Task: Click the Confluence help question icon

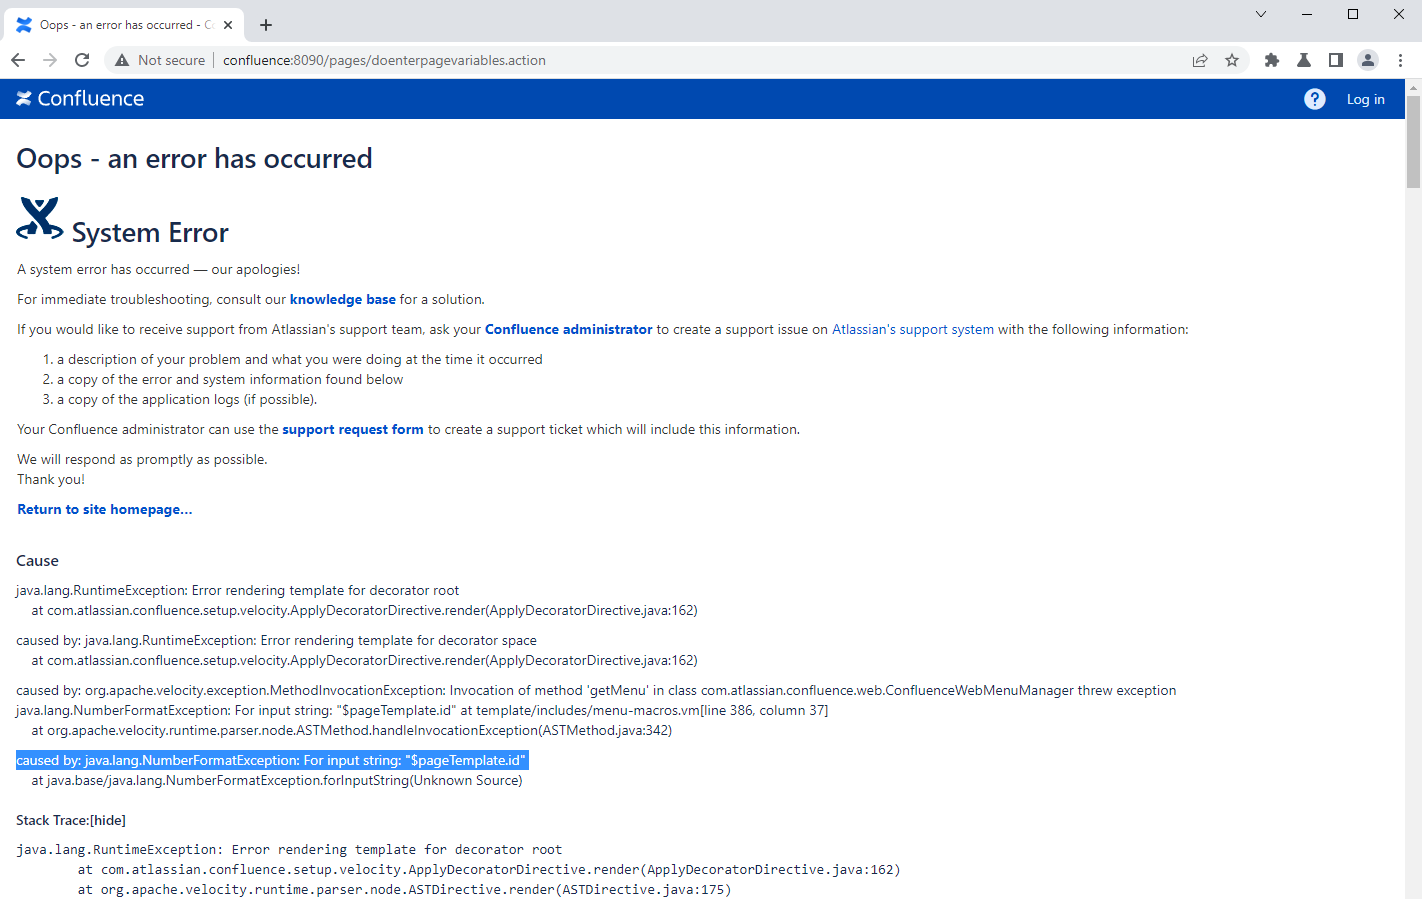Action: [x=1315, y=99]
